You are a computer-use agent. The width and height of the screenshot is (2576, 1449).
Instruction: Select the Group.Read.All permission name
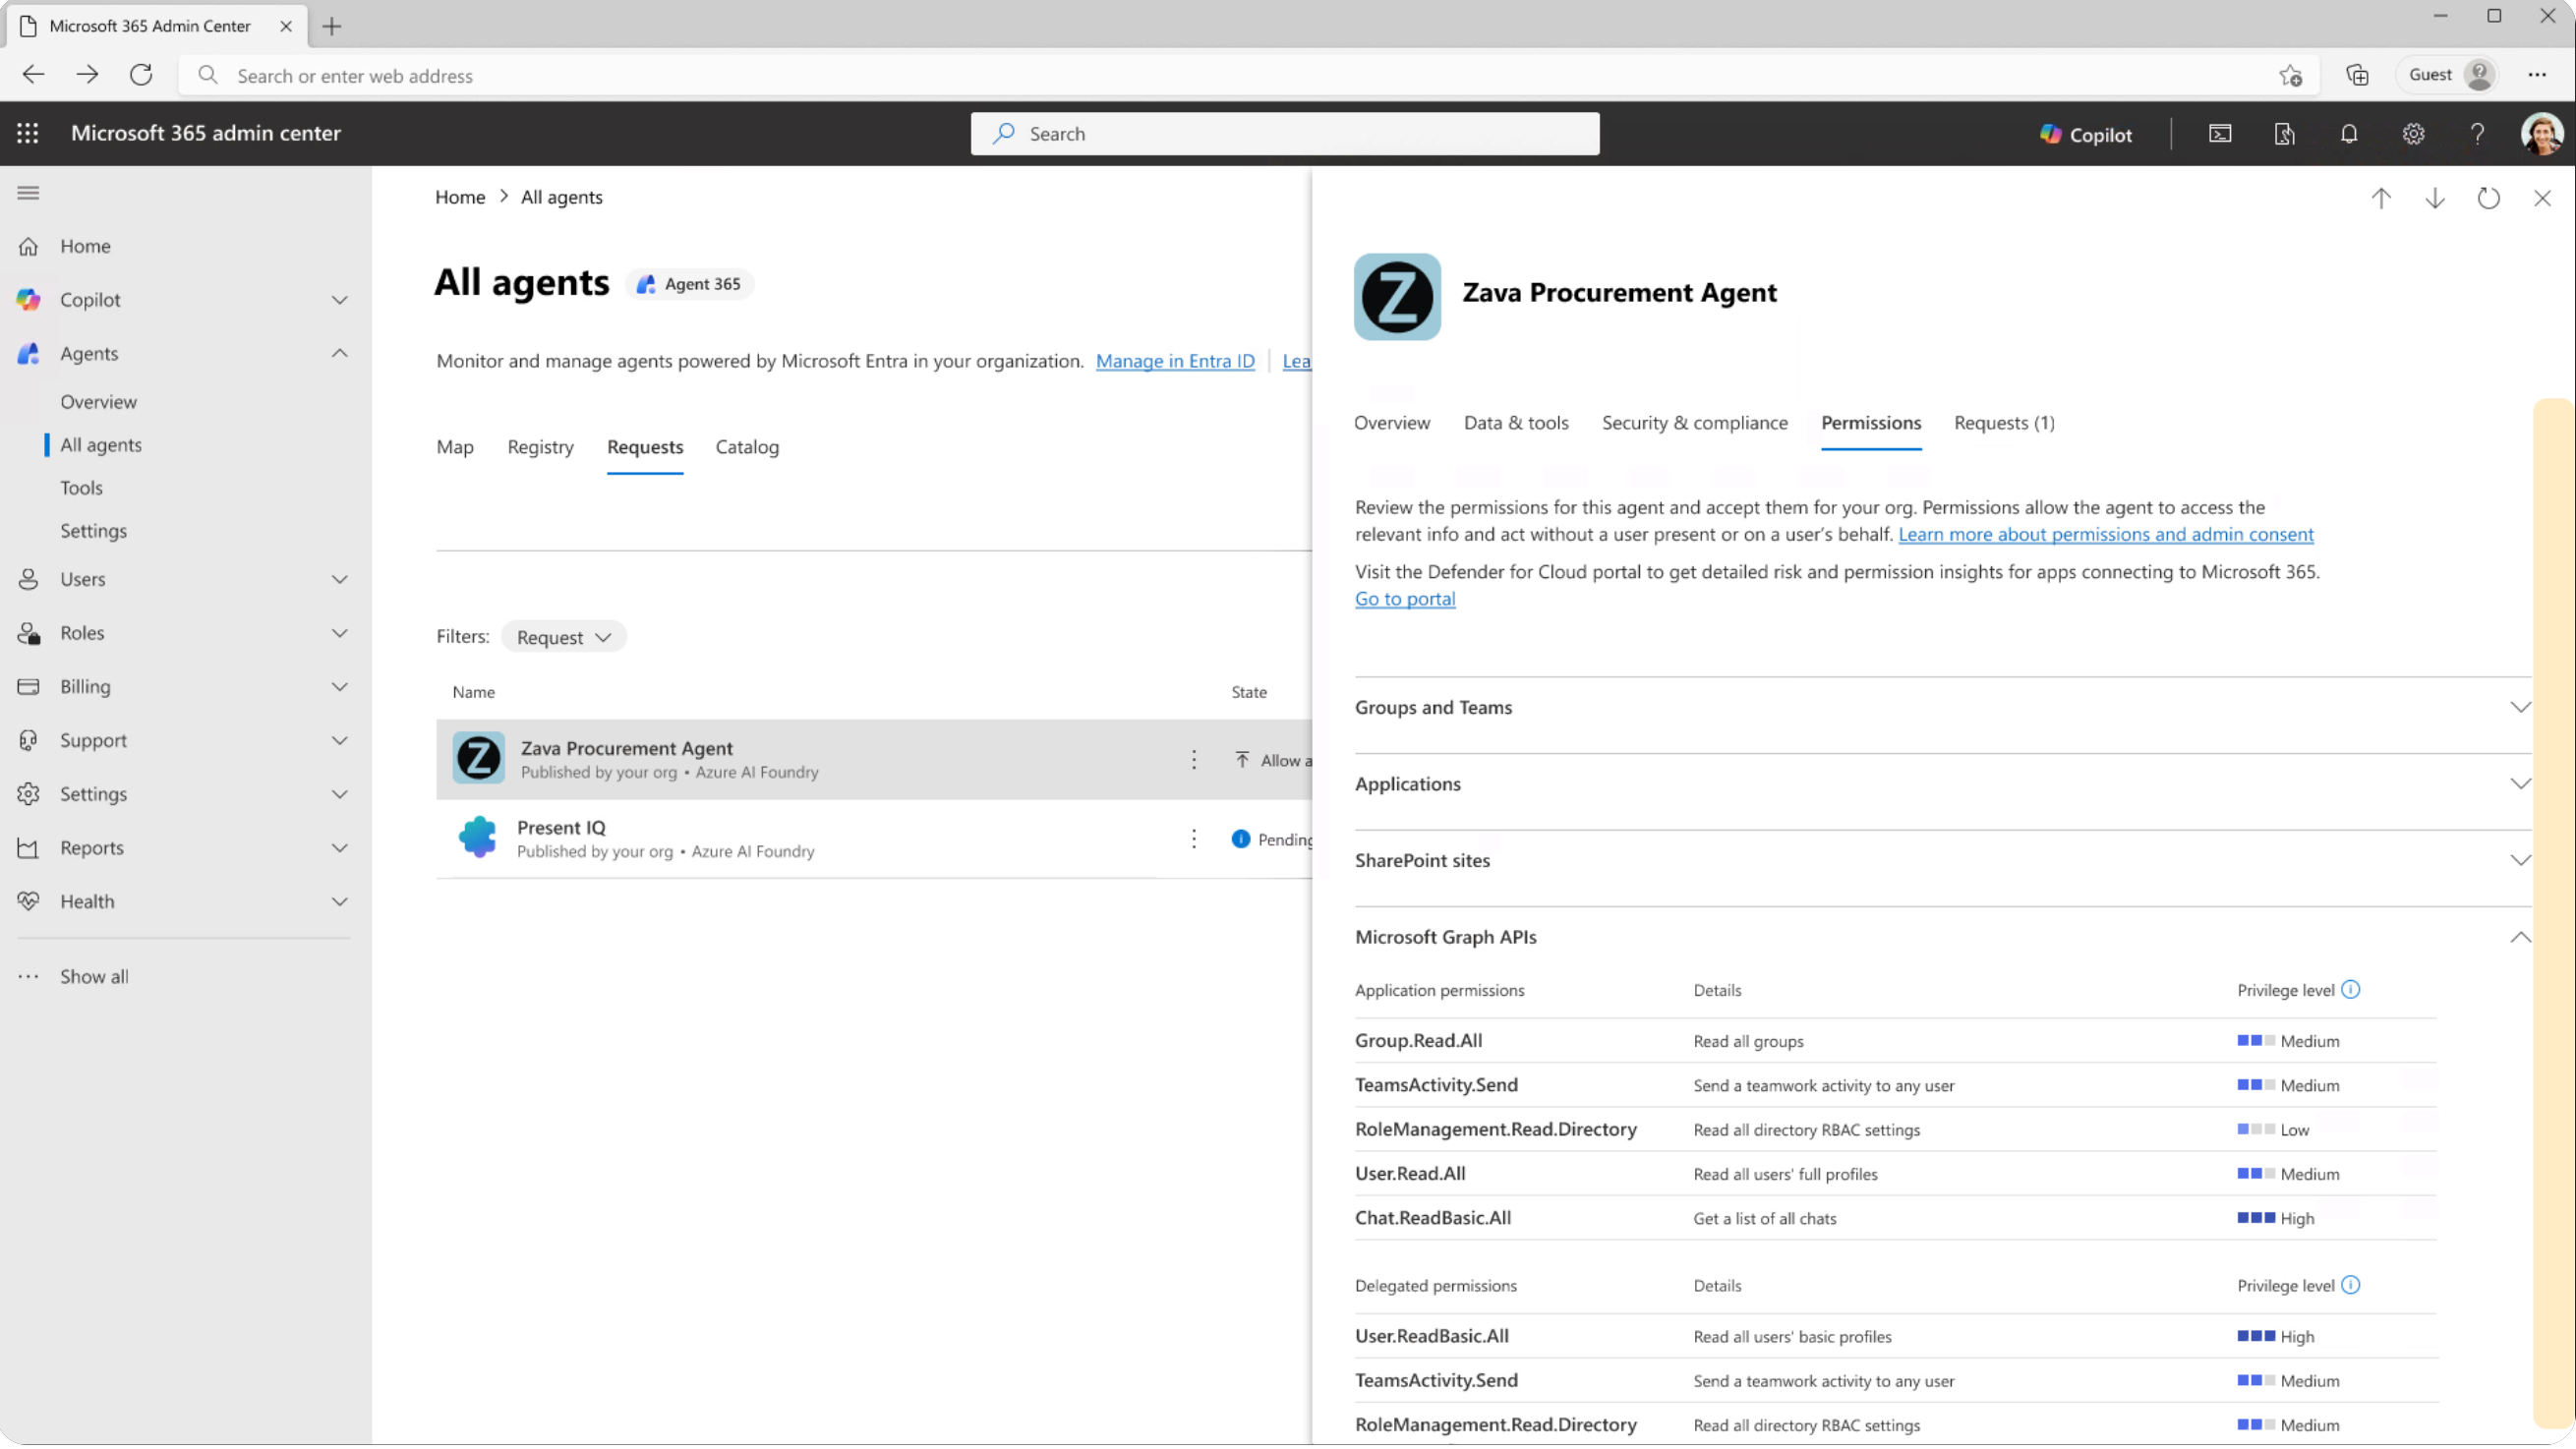click(x=1418, y=1041)
